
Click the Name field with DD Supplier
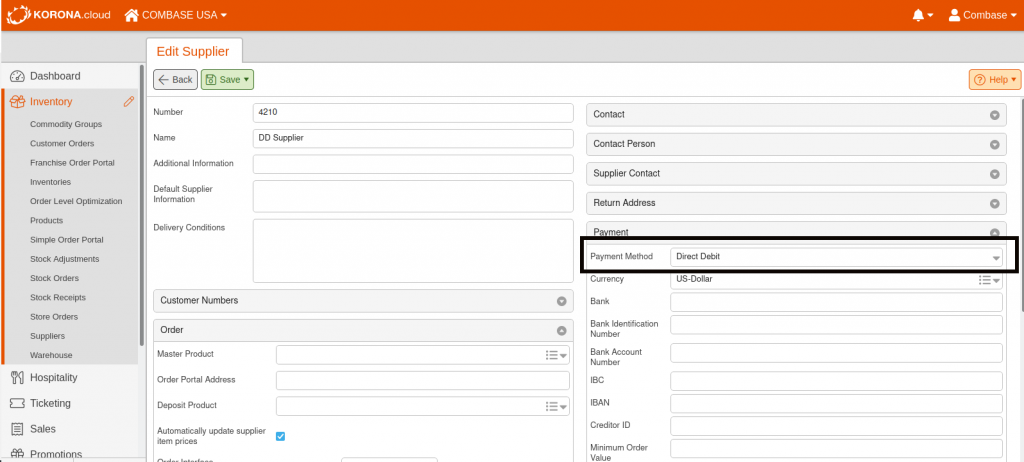[413, 139]
